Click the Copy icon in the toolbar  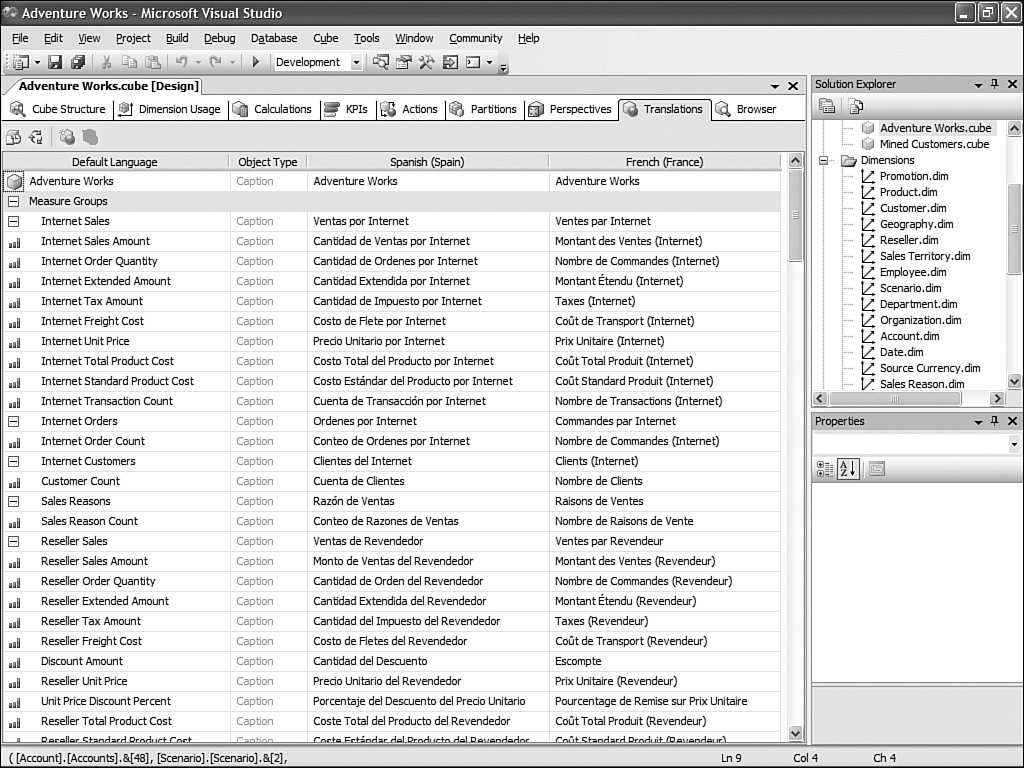[x=129, y=62]
